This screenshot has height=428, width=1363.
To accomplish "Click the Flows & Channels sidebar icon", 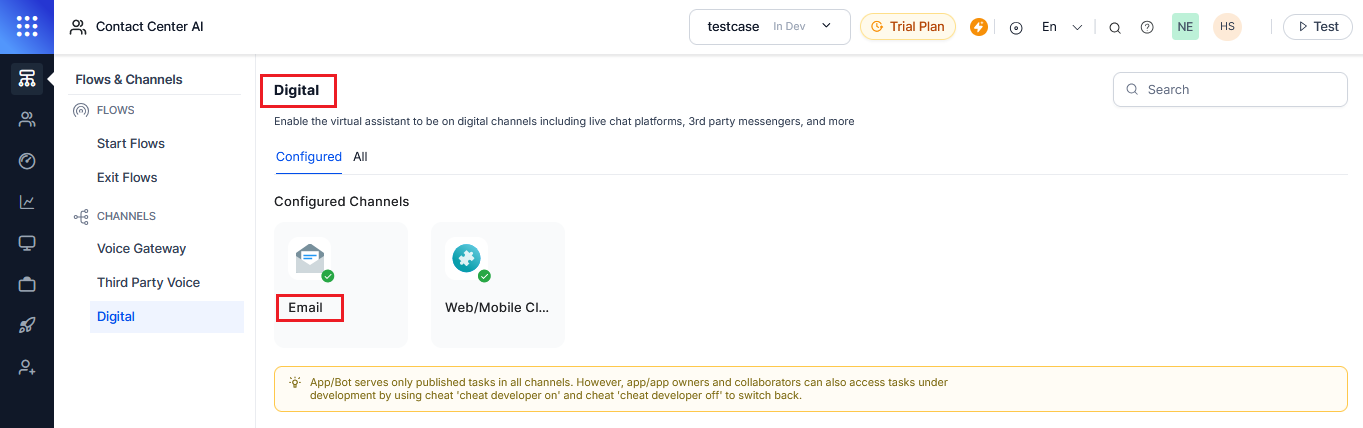I will pyautogui.click(x=27, y=79).
